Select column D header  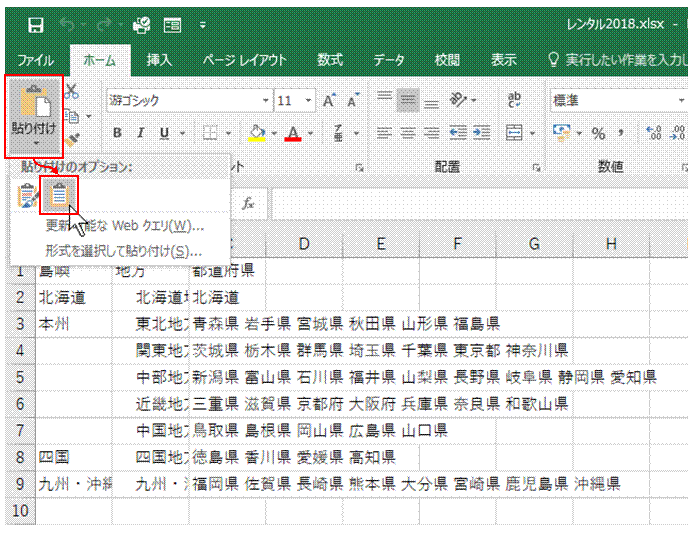(x=304, y=244)
